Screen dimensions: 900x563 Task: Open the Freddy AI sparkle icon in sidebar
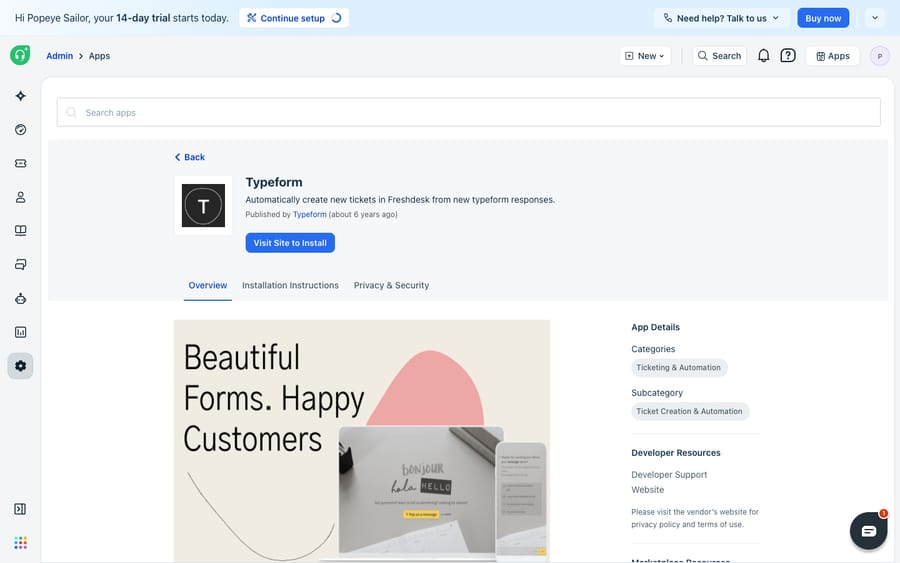click(x=21, y=96)
